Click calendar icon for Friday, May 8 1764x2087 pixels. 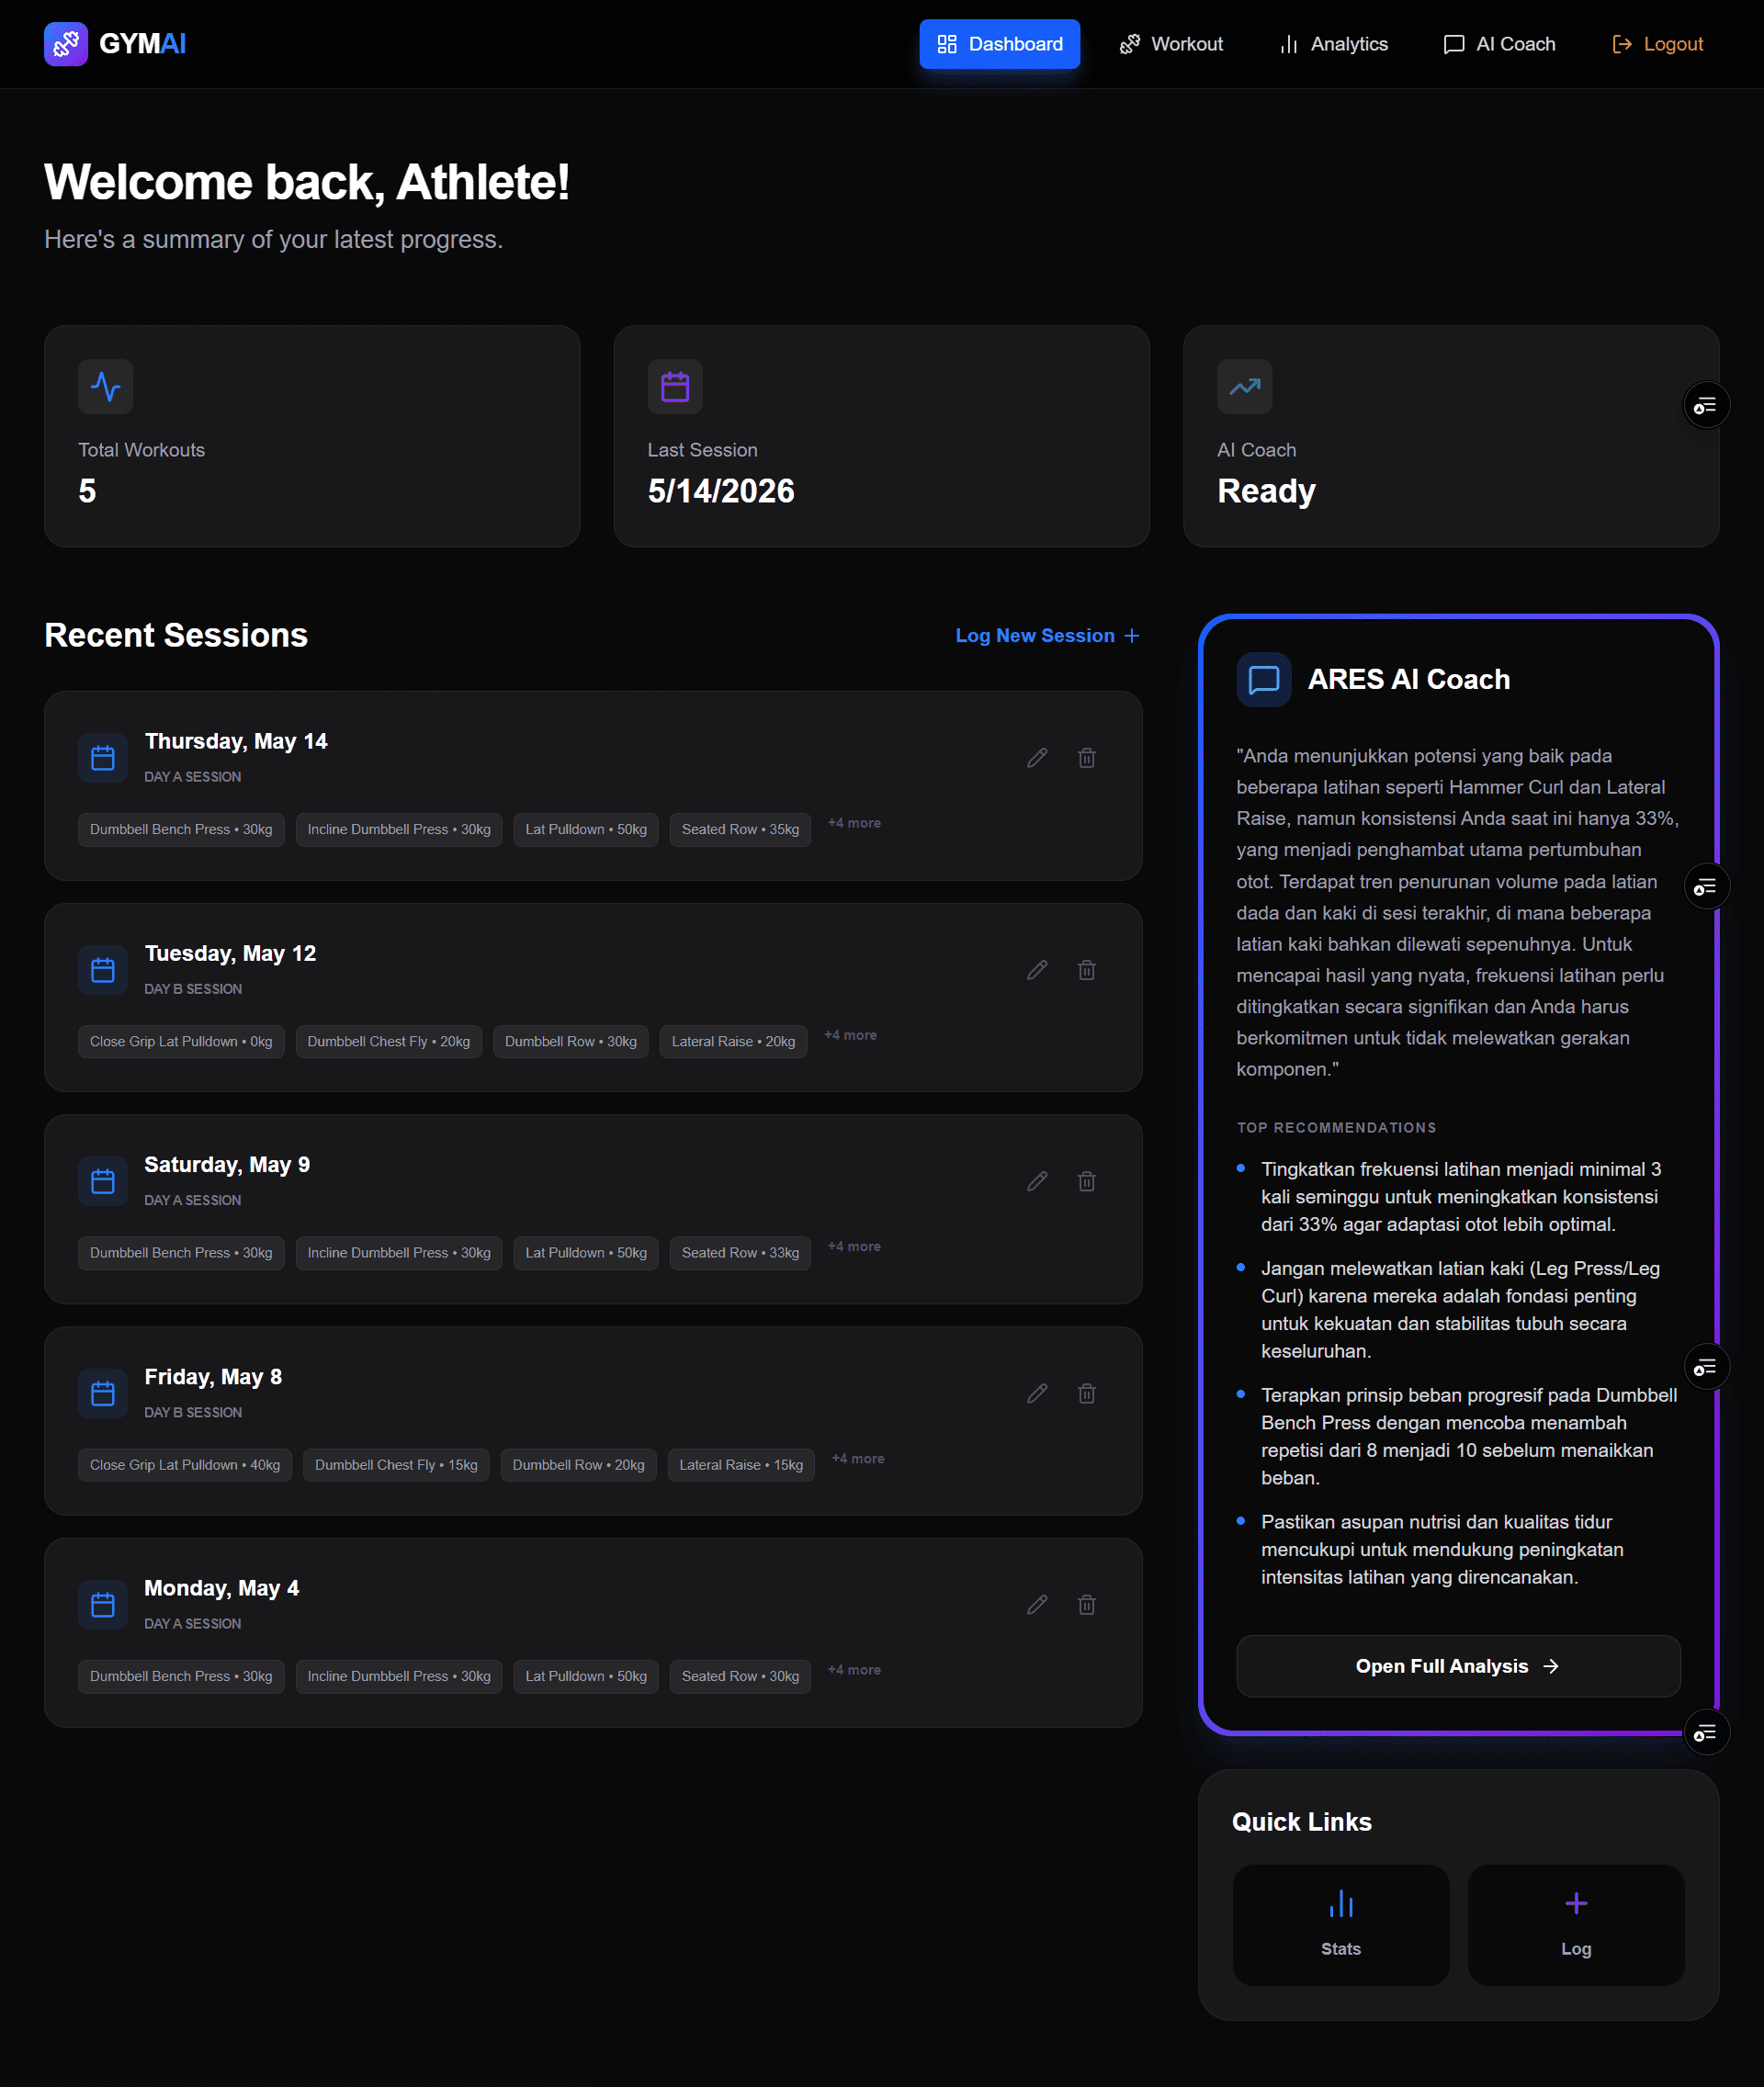click(x=103, y=1393)
